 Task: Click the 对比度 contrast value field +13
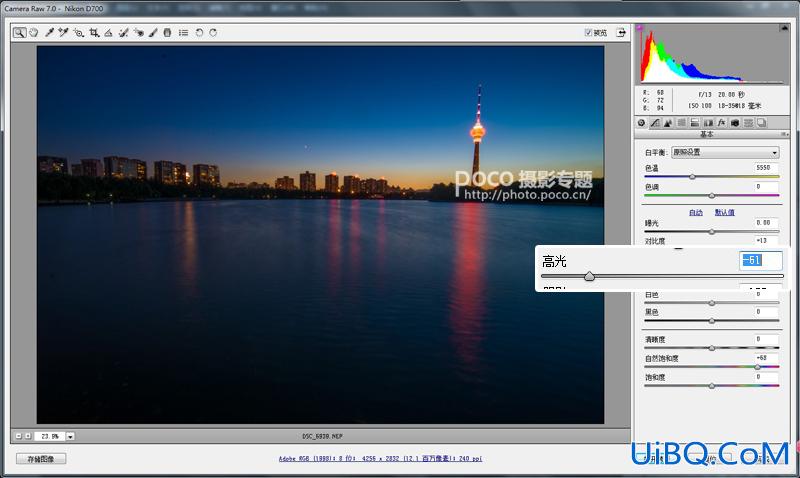(x=766, y=240)
